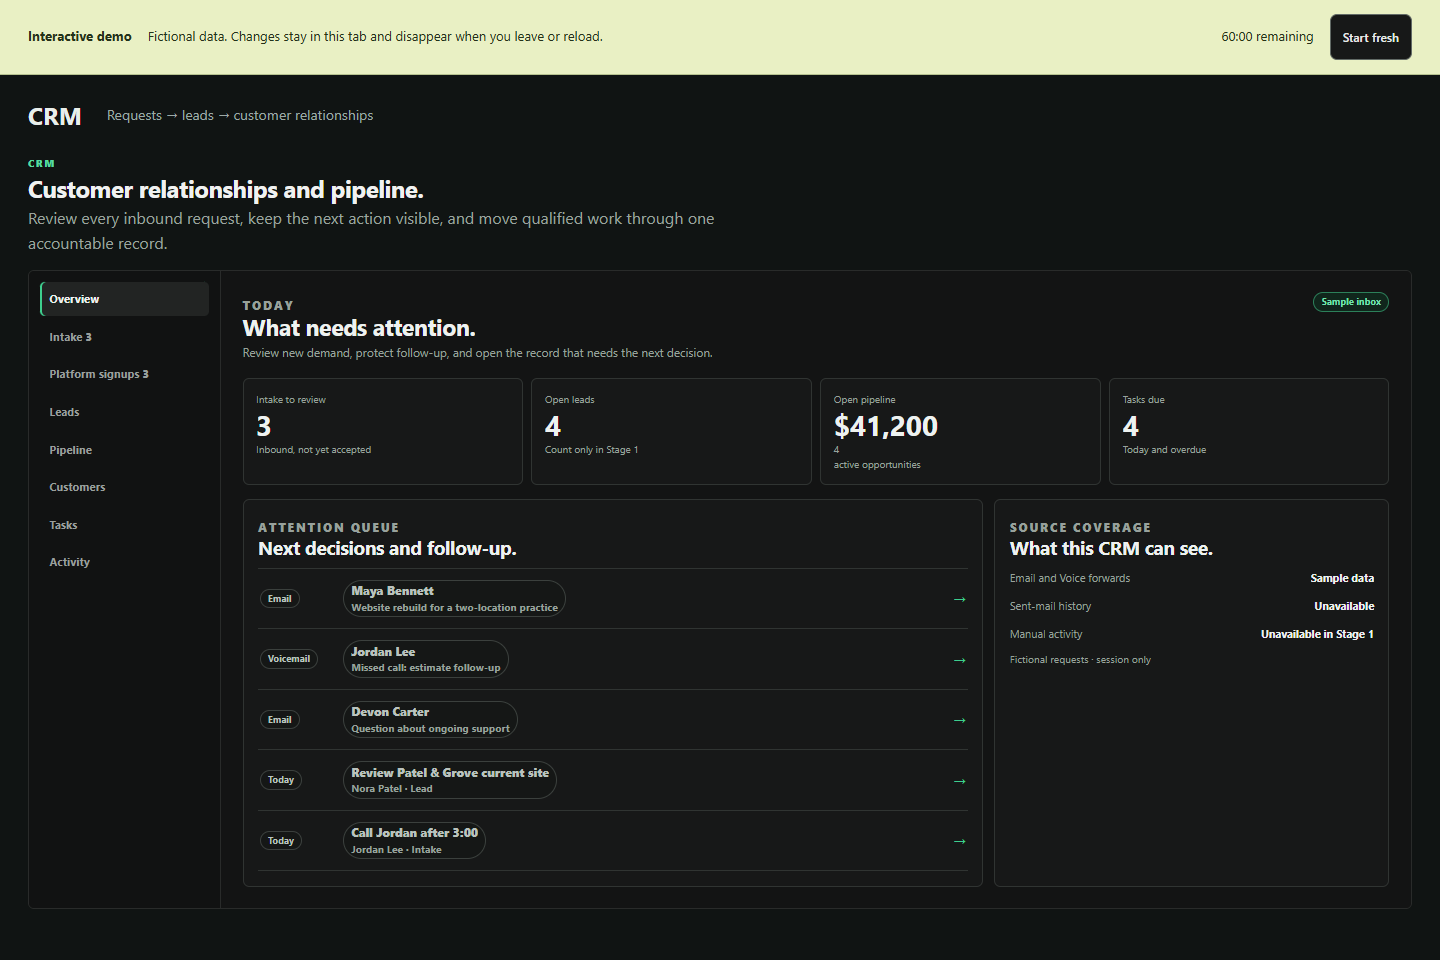
Task: Open the Pipeline tab
Action: 124,450
